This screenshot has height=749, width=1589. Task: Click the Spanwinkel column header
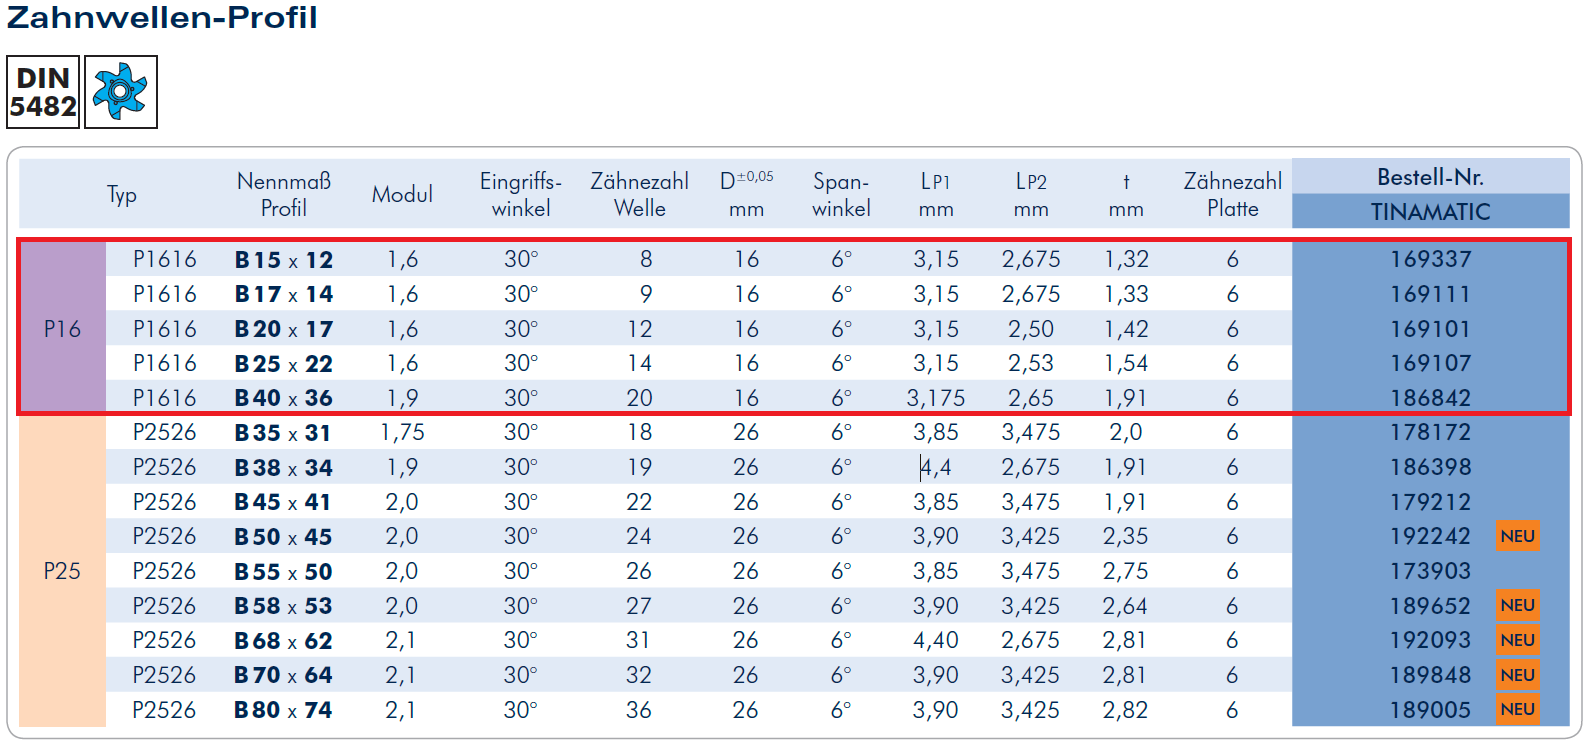click(x=841, y=195)
